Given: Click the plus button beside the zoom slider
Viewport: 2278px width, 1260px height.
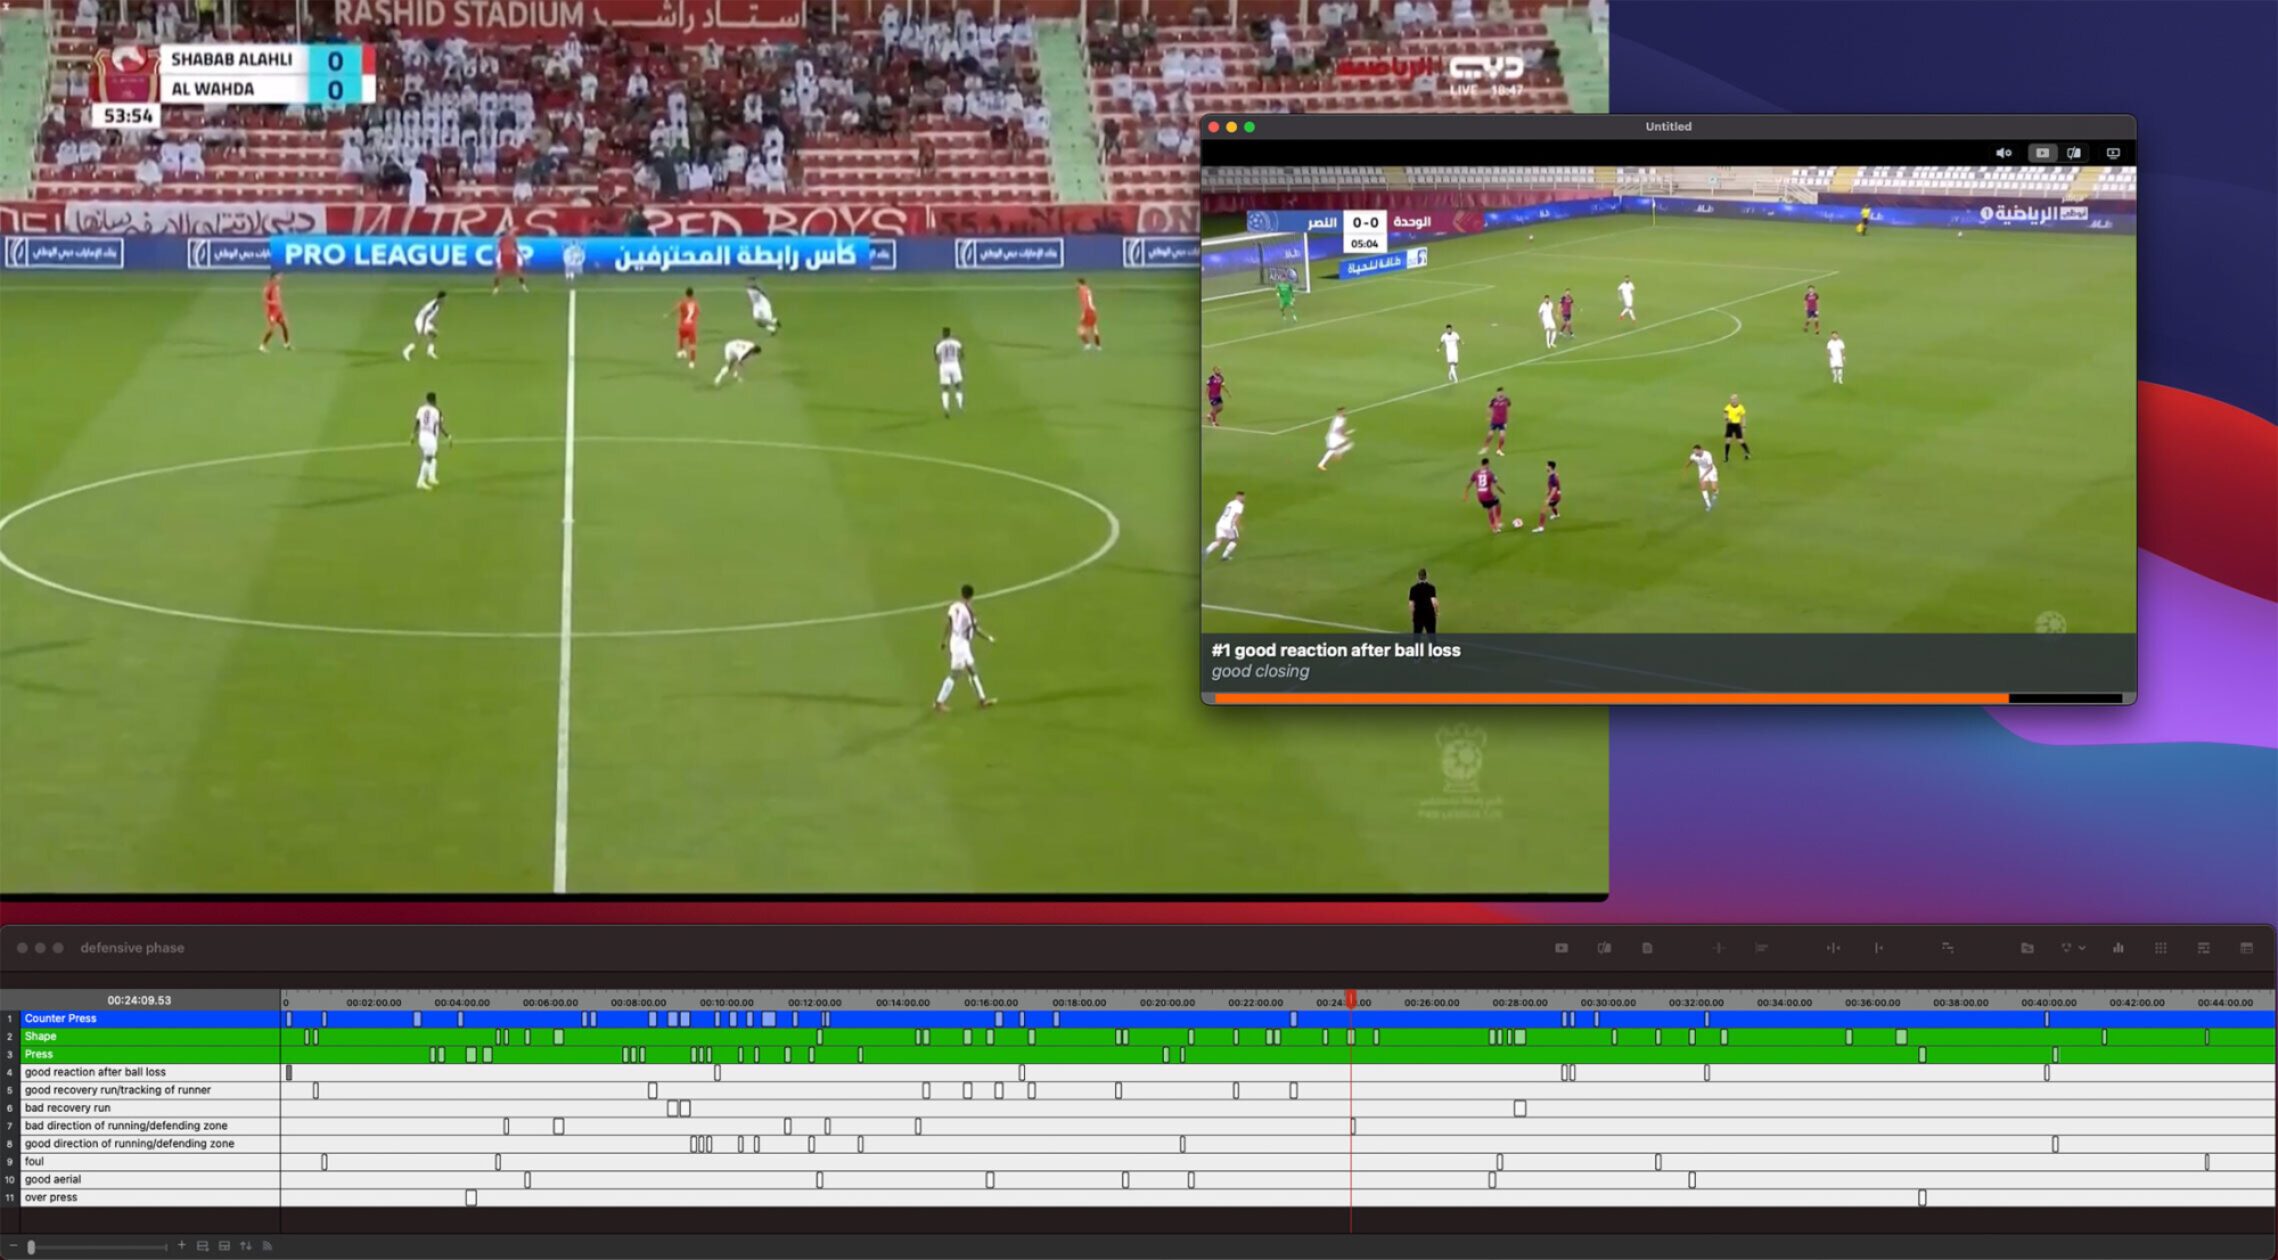Looking at the screenshot, I should pos(182,1246).
